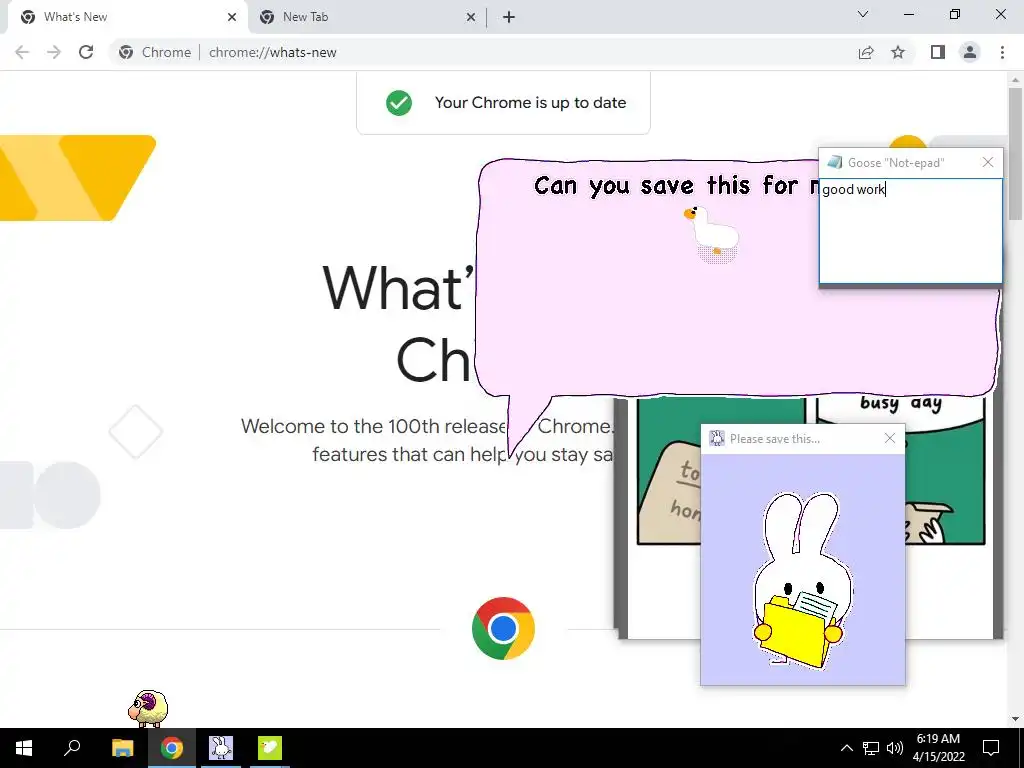Click the Chrome site info chip
Screen dimensions: 1024x768
coord(155,52)
